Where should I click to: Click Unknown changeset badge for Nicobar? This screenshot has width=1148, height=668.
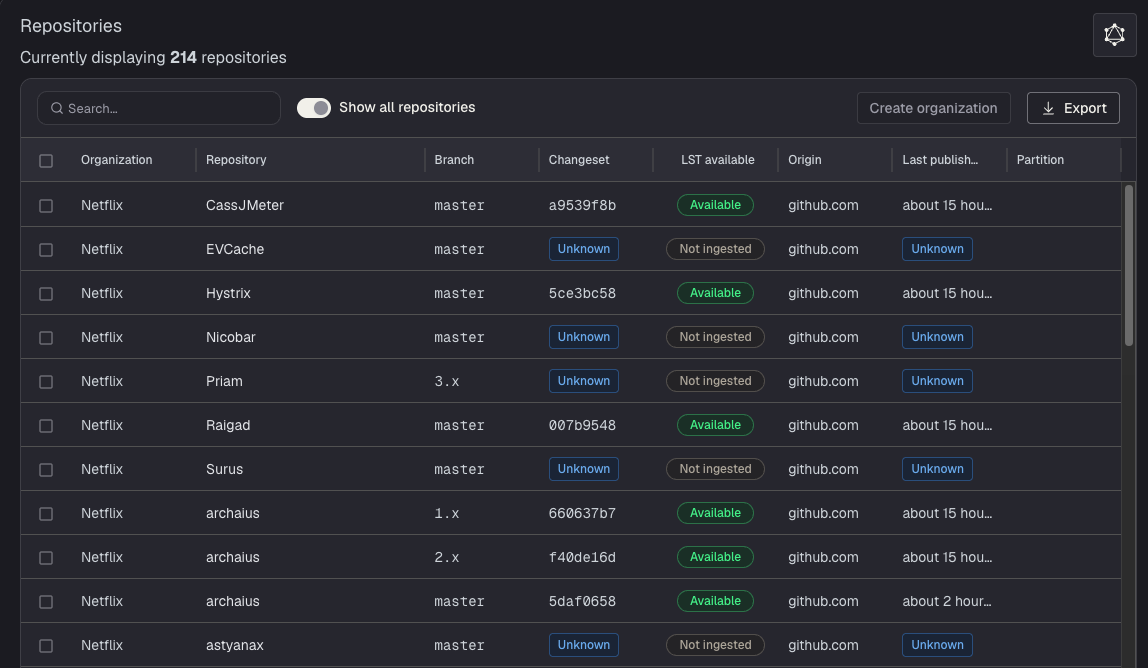(584, 337)
